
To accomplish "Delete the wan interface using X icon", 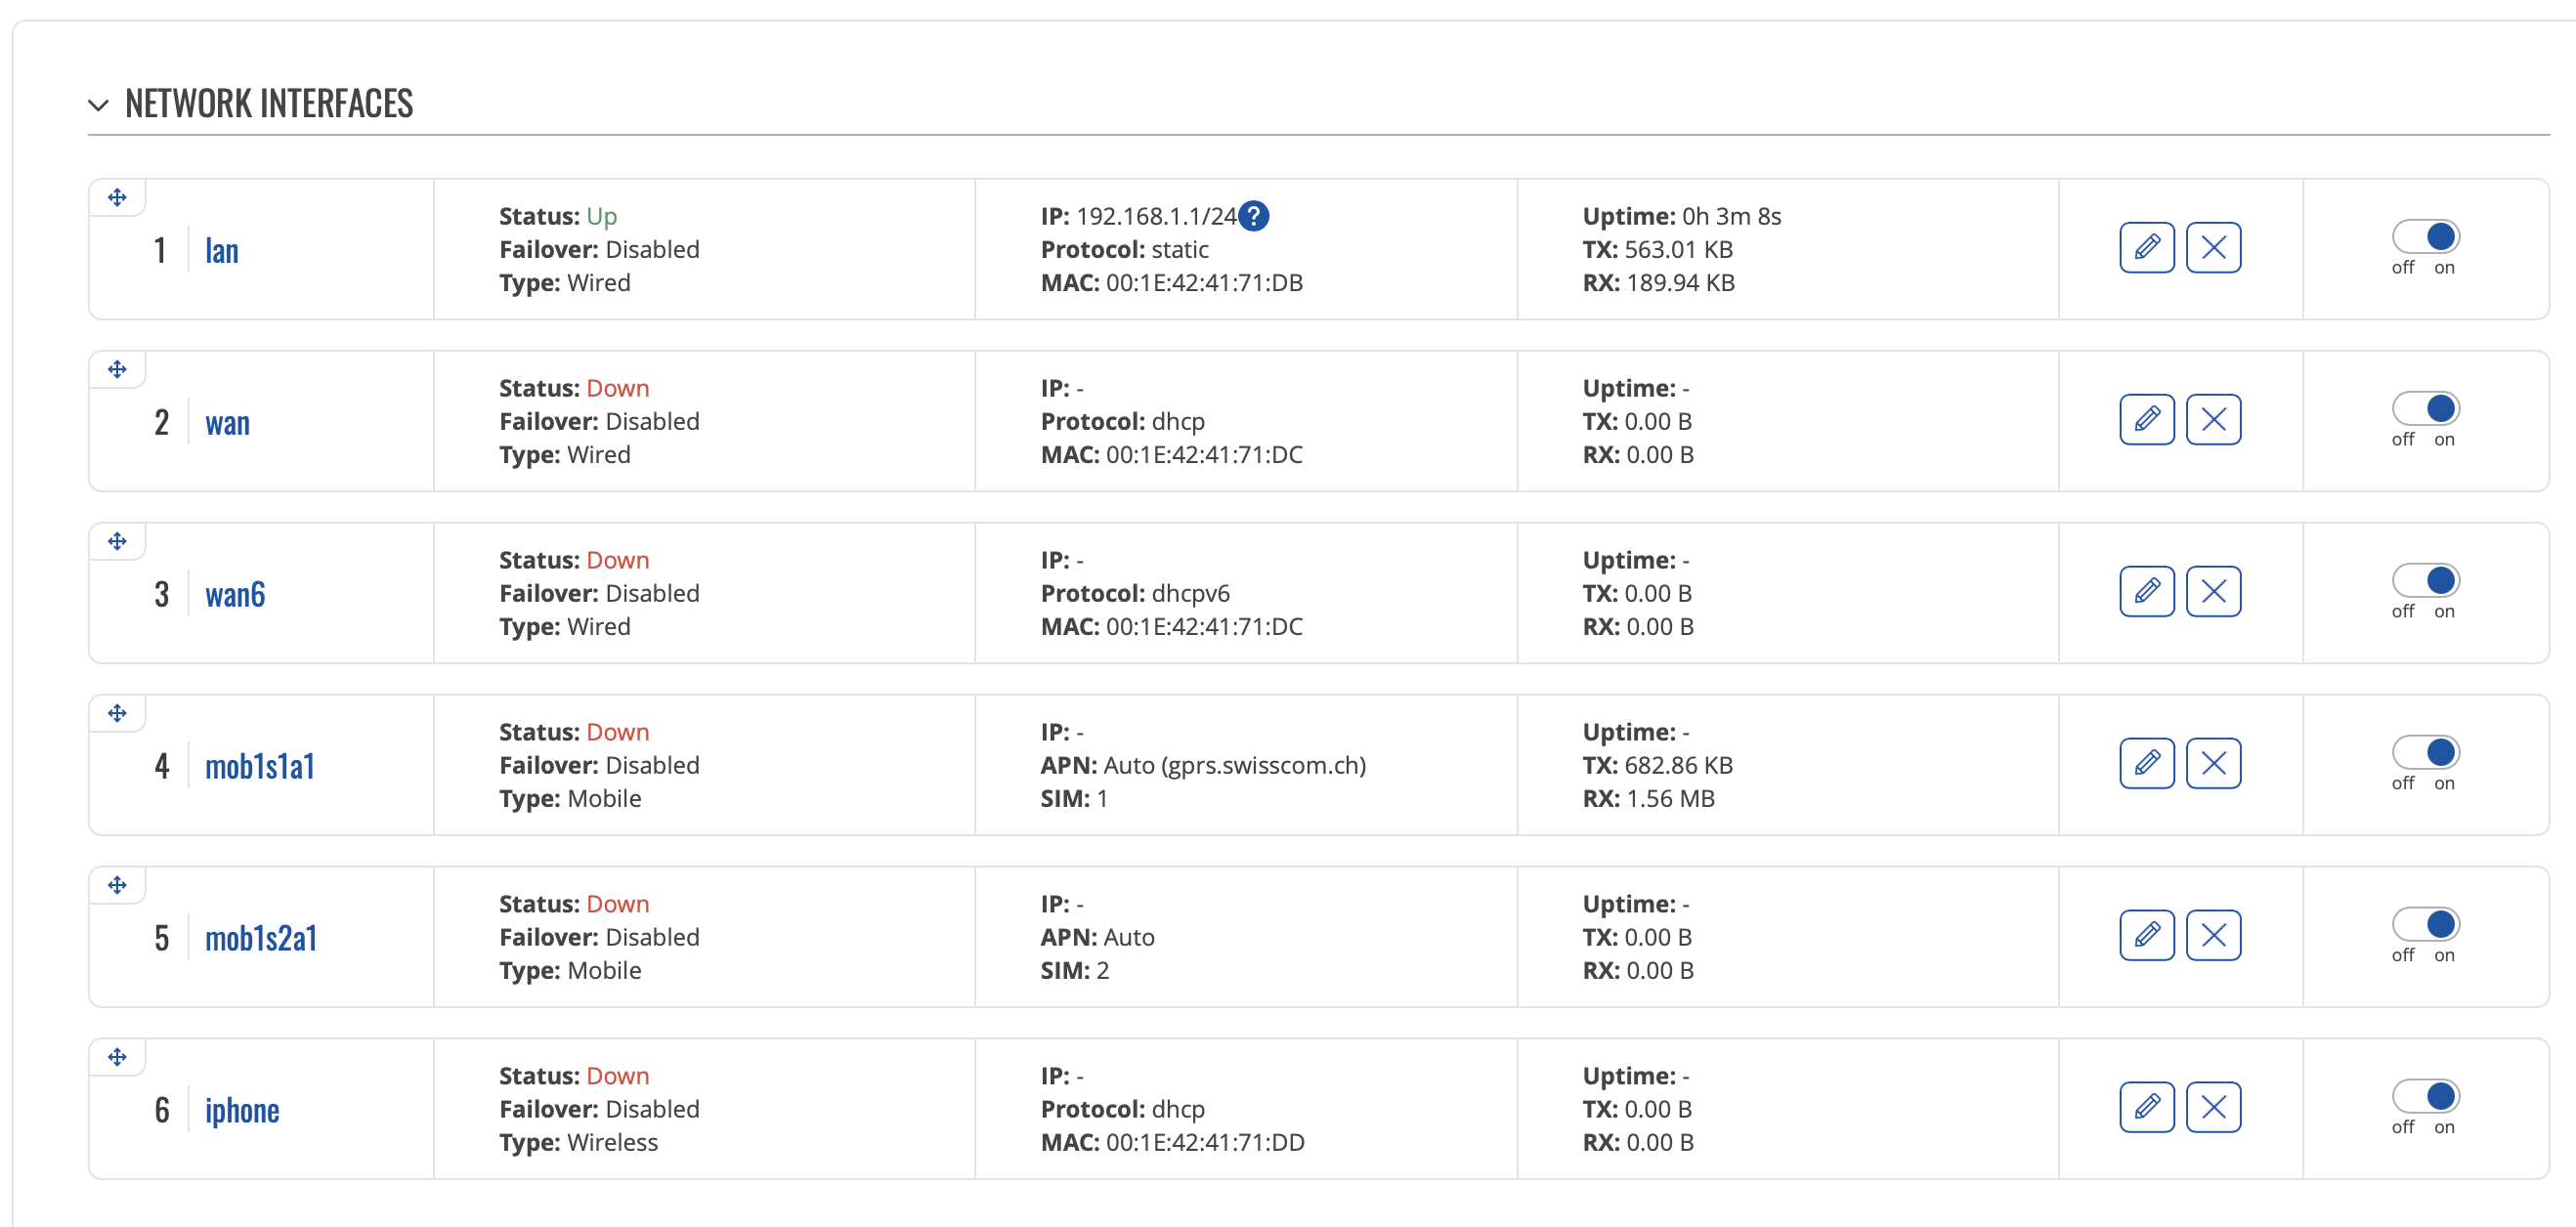I will (2213, 419).
